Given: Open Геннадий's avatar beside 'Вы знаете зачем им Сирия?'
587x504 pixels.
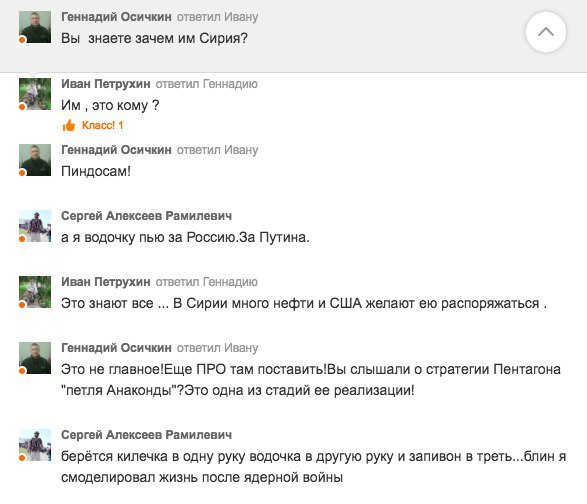Looking at the screenshot, I should click(x=35, y=27).
